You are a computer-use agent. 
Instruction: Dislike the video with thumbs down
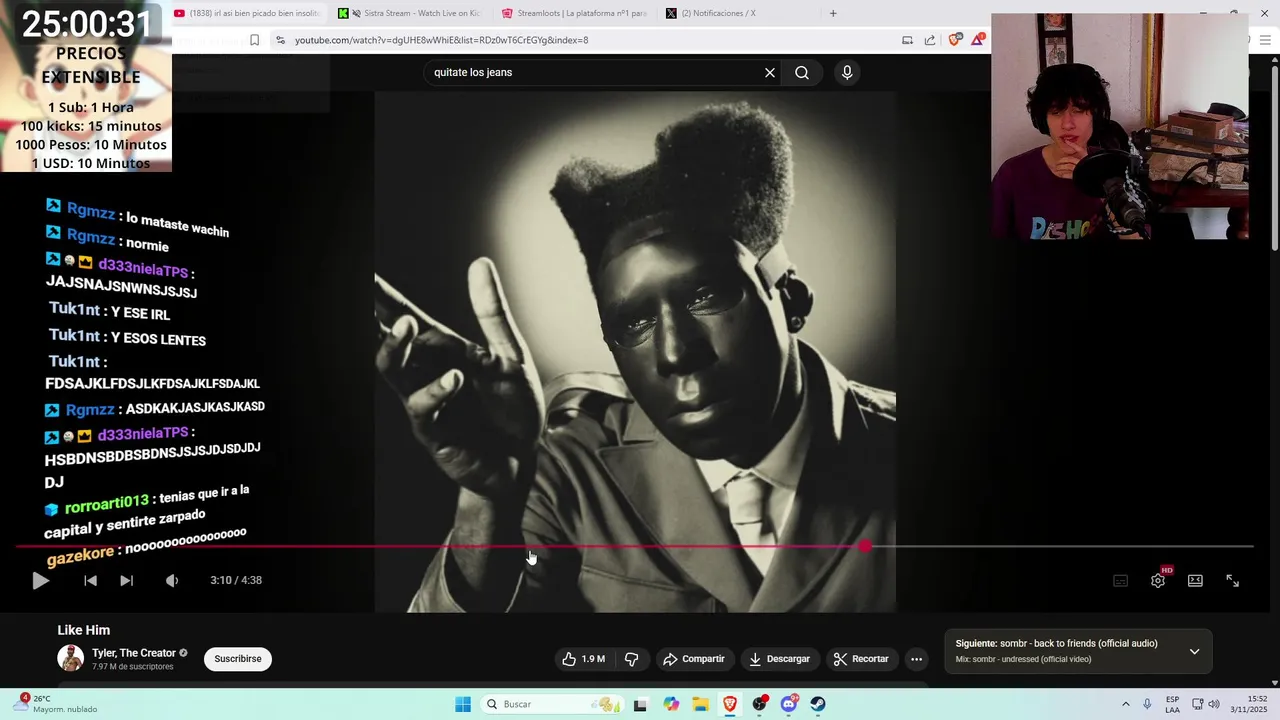[x=632, y=659]
